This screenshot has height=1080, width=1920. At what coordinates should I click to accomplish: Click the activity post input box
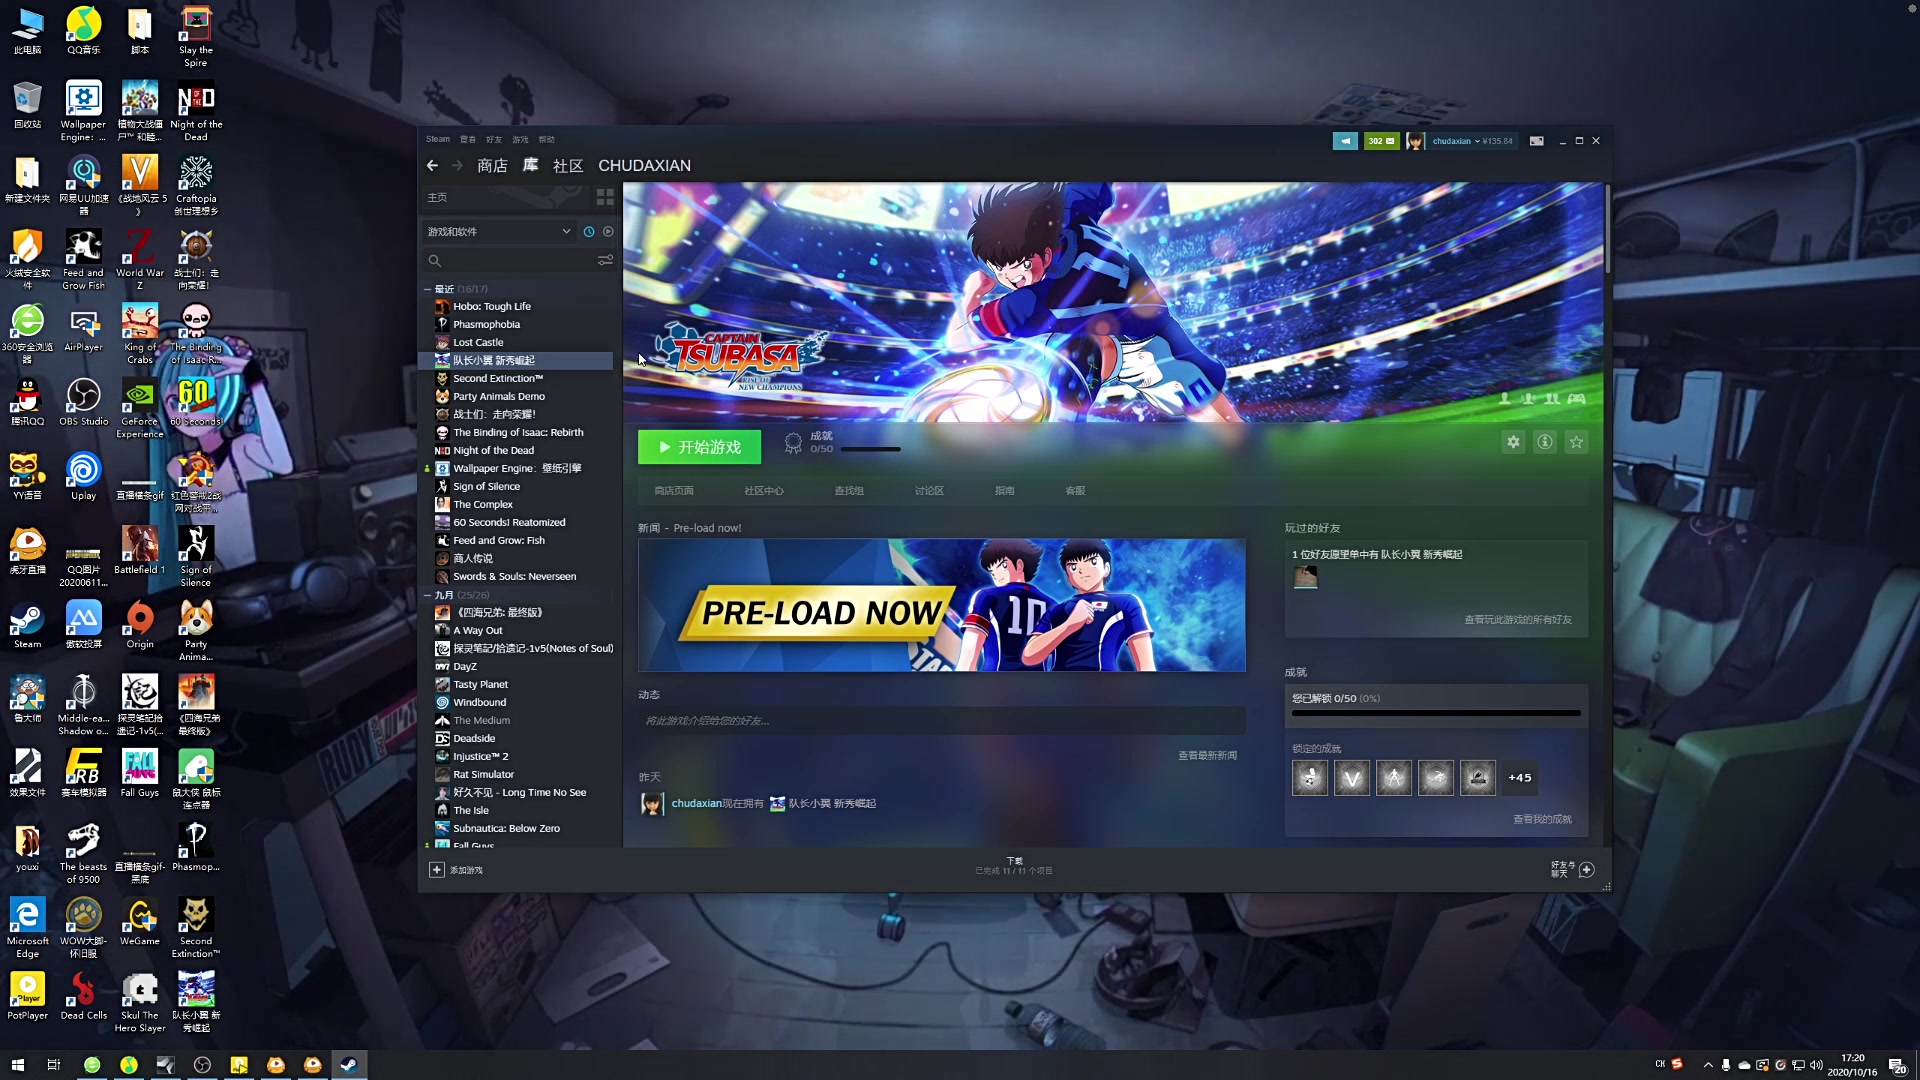point(941,721)
